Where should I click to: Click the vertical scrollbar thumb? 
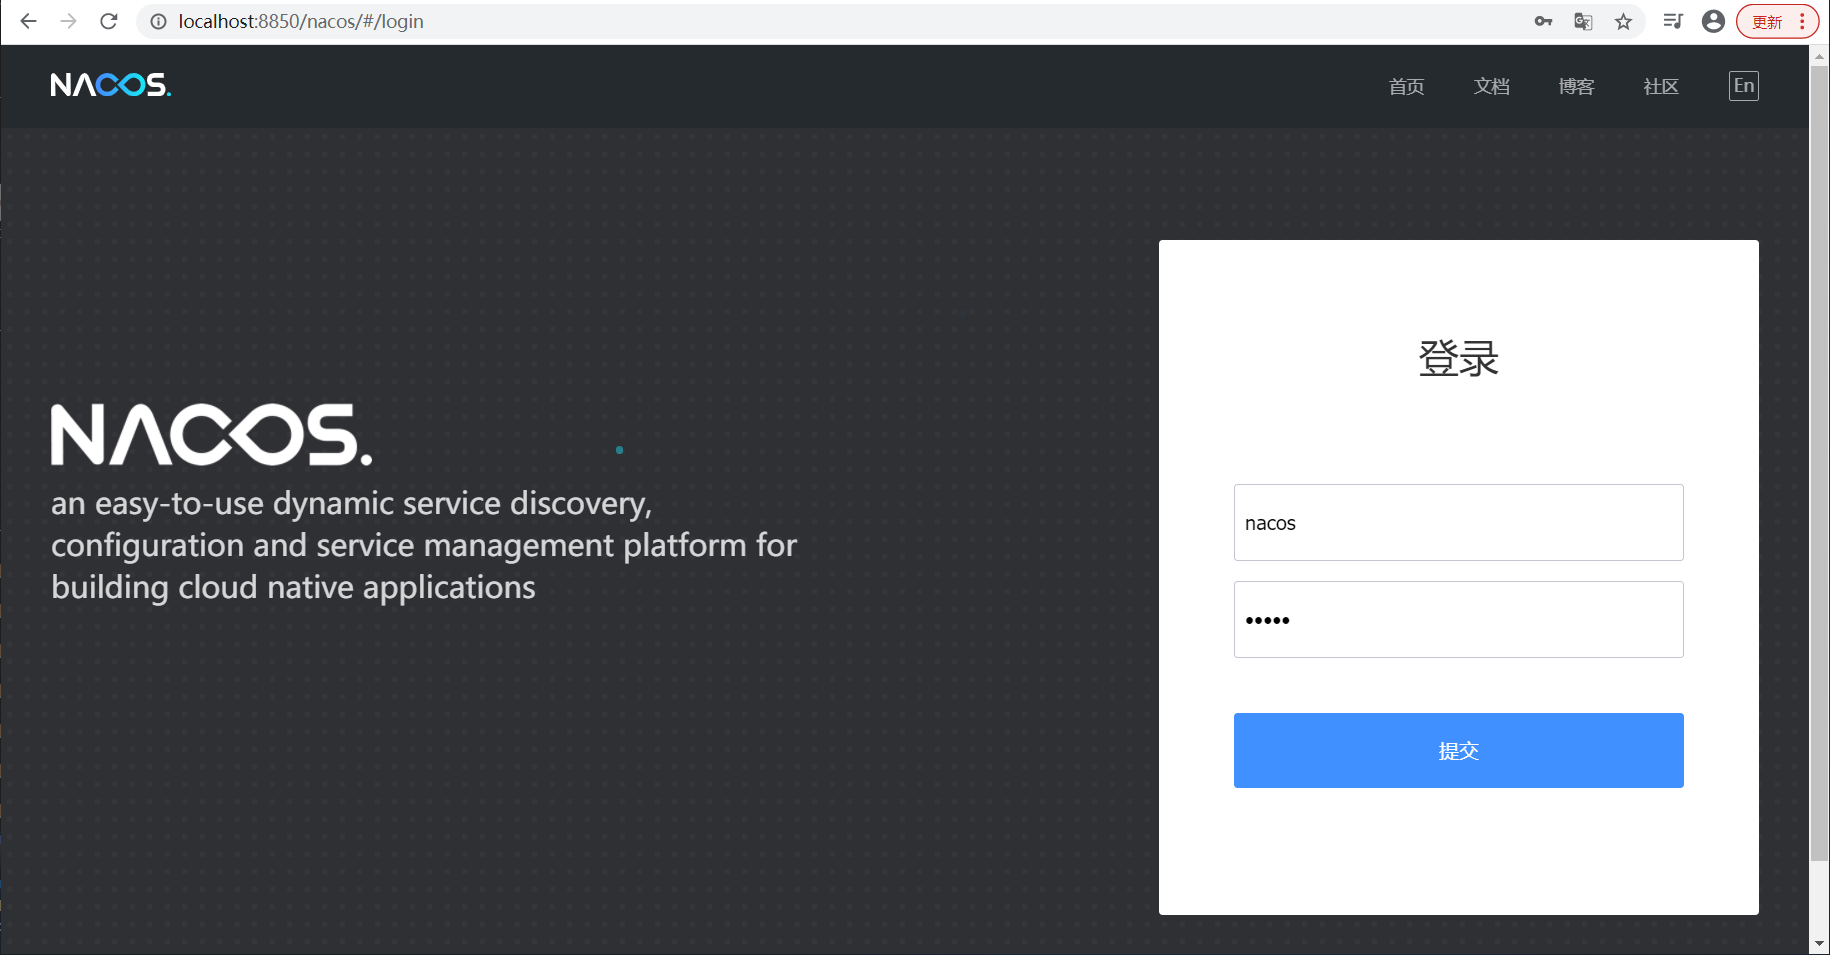pyautogui.click(x=1819, y=463)
